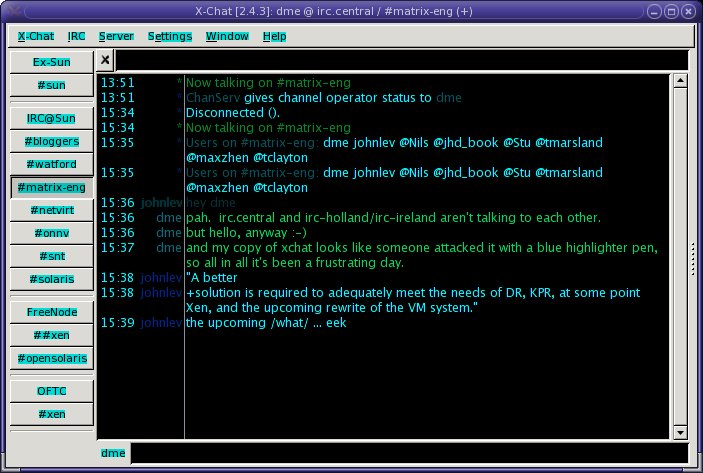Viewport: 703px width, 473px height.
Task: Open the ##xen channel tab
Action: pyautogui.click(x=52, y=335)
